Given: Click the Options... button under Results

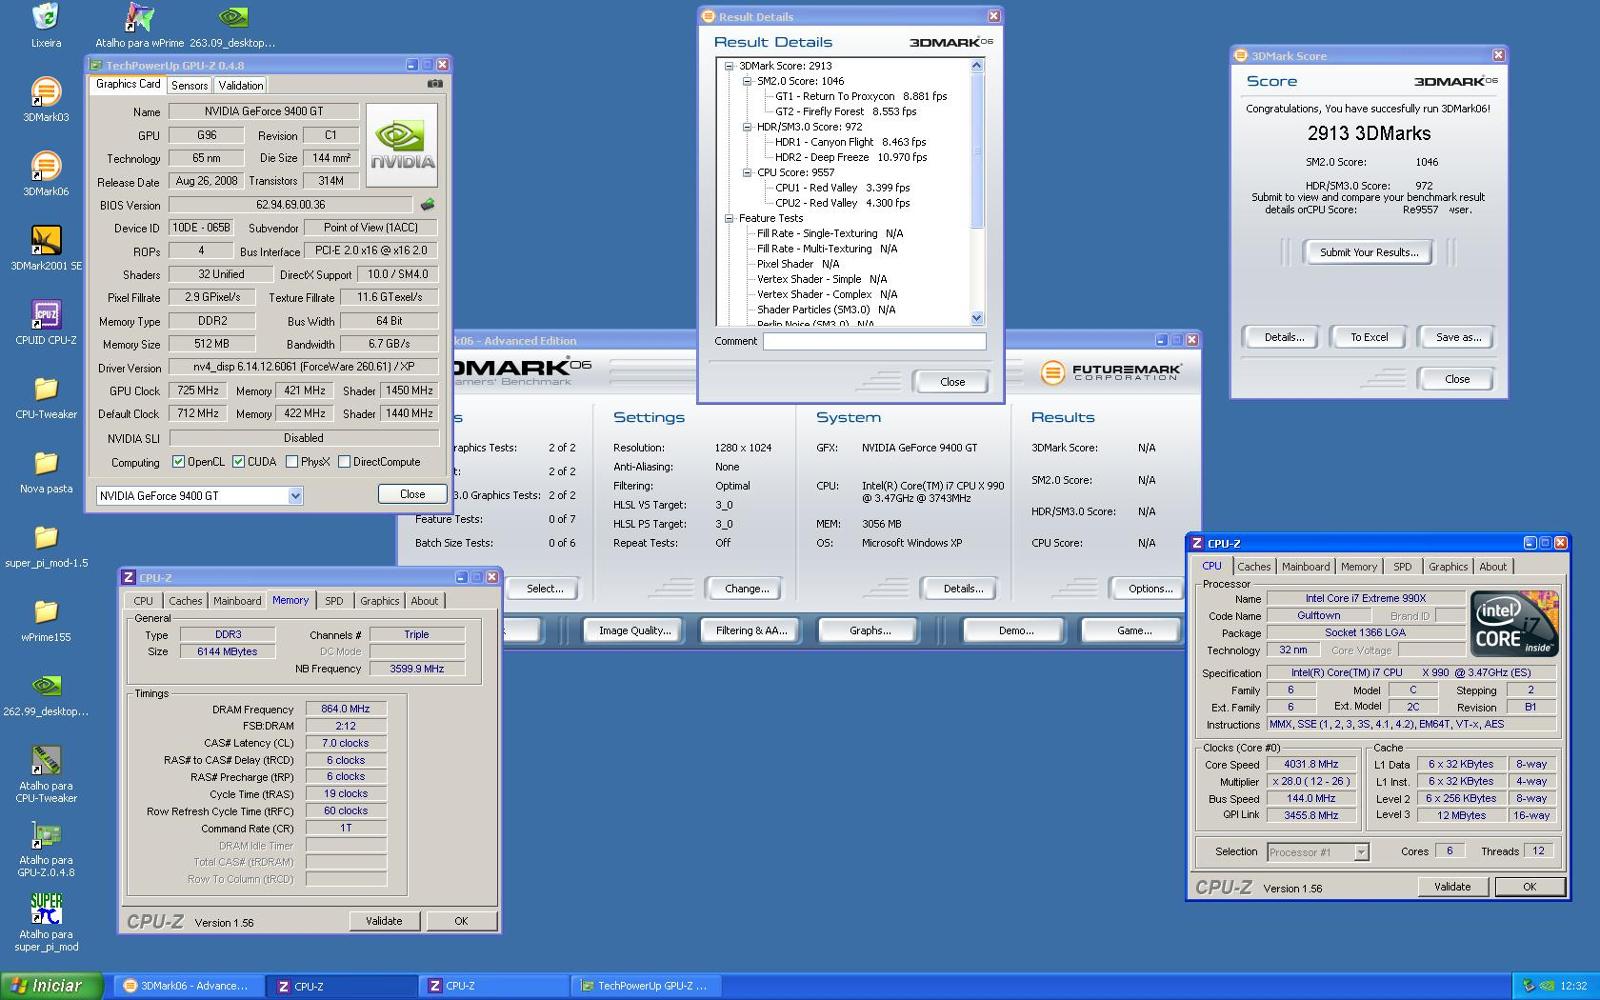Looking at the screenshot, I should (x=1150, y=588).
